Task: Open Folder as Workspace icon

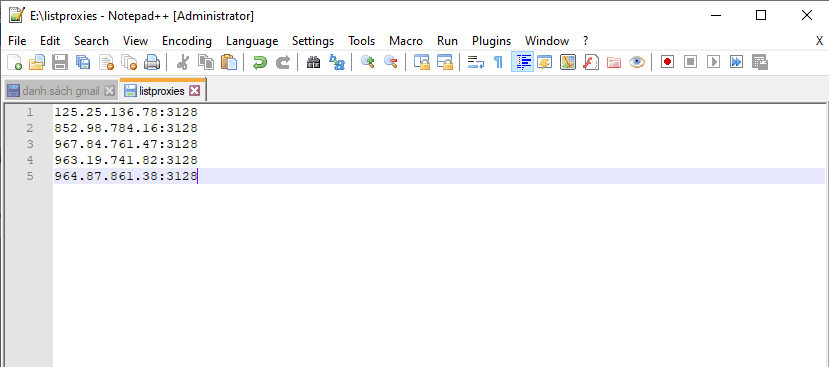Action: (614, 62)
